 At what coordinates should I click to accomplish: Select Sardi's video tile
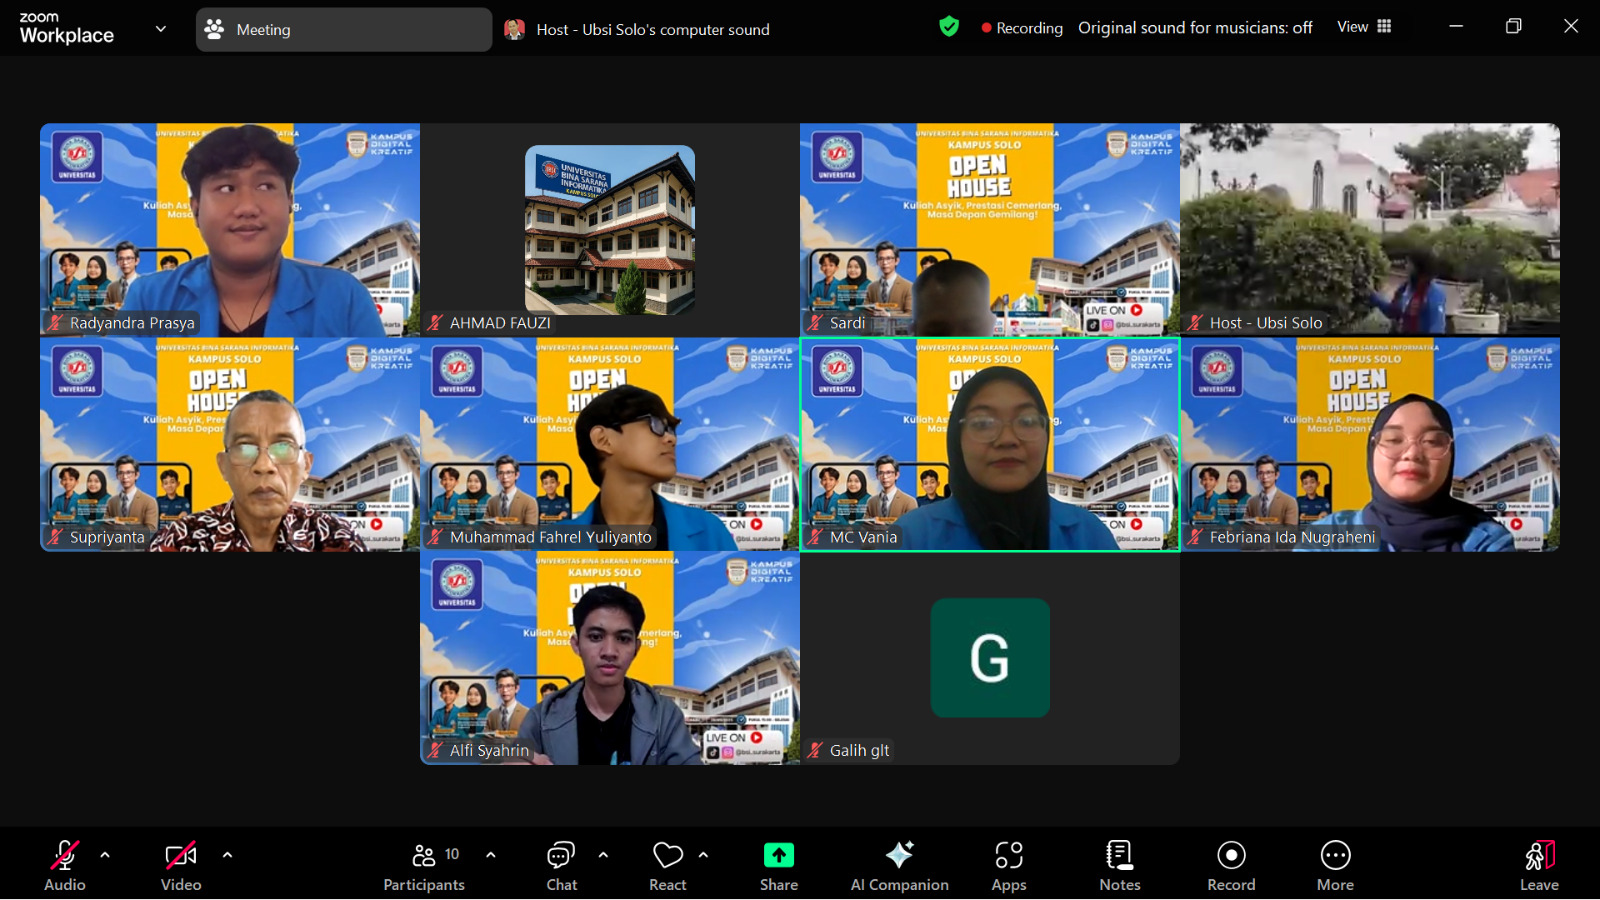[x=990, y=229]
